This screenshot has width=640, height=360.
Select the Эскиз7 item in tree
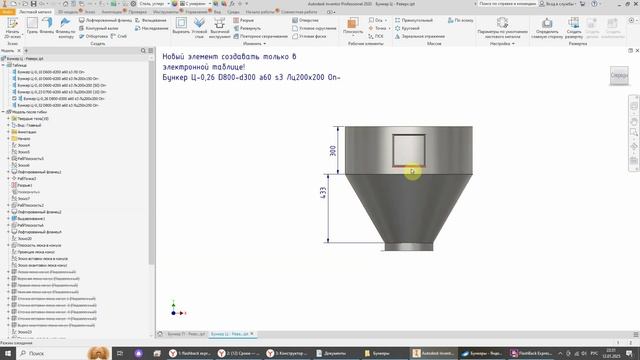(x=24, y=198)
